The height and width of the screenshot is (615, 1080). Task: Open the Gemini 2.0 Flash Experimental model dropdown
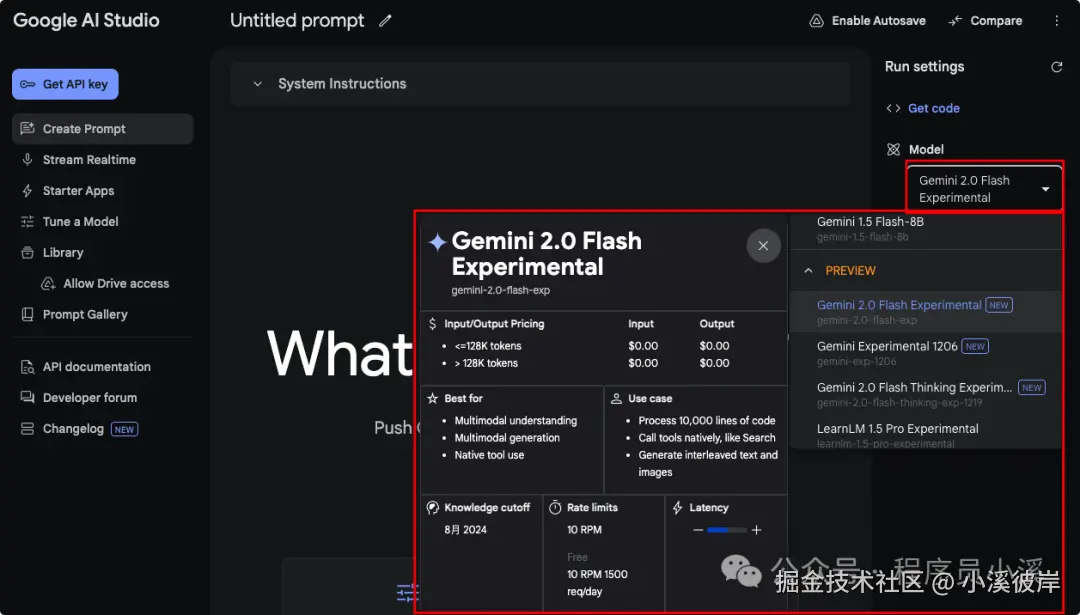[x=985, y=189]
